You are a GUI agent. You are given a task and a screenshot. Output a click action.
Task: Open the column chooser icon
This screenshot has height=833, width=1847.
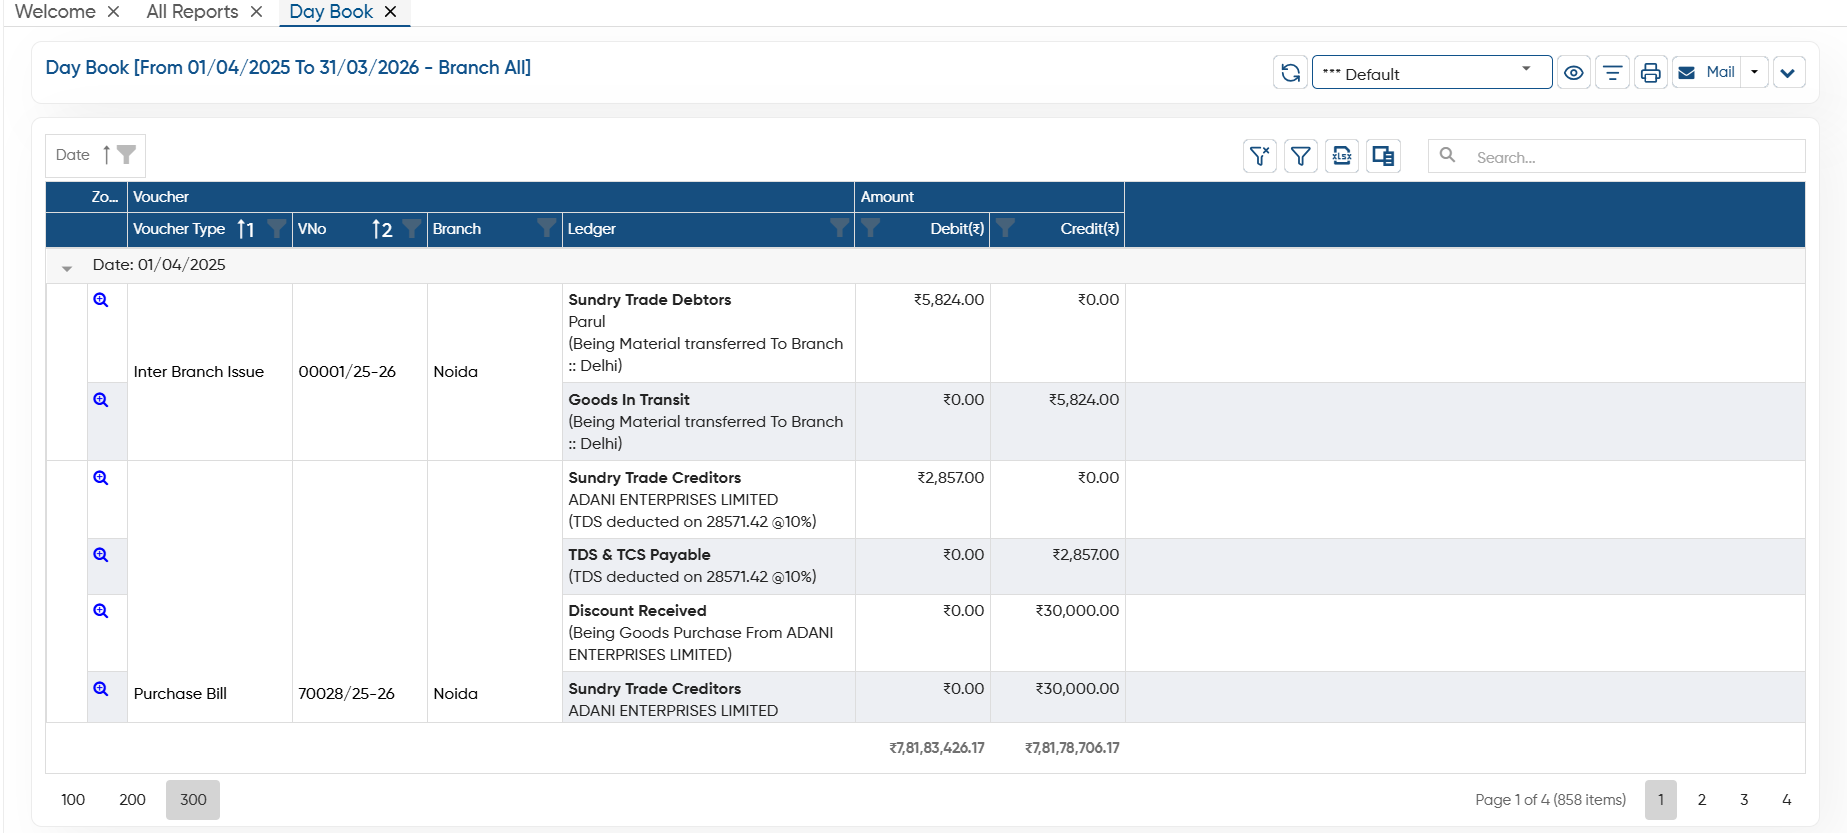tap(1383, 156)
